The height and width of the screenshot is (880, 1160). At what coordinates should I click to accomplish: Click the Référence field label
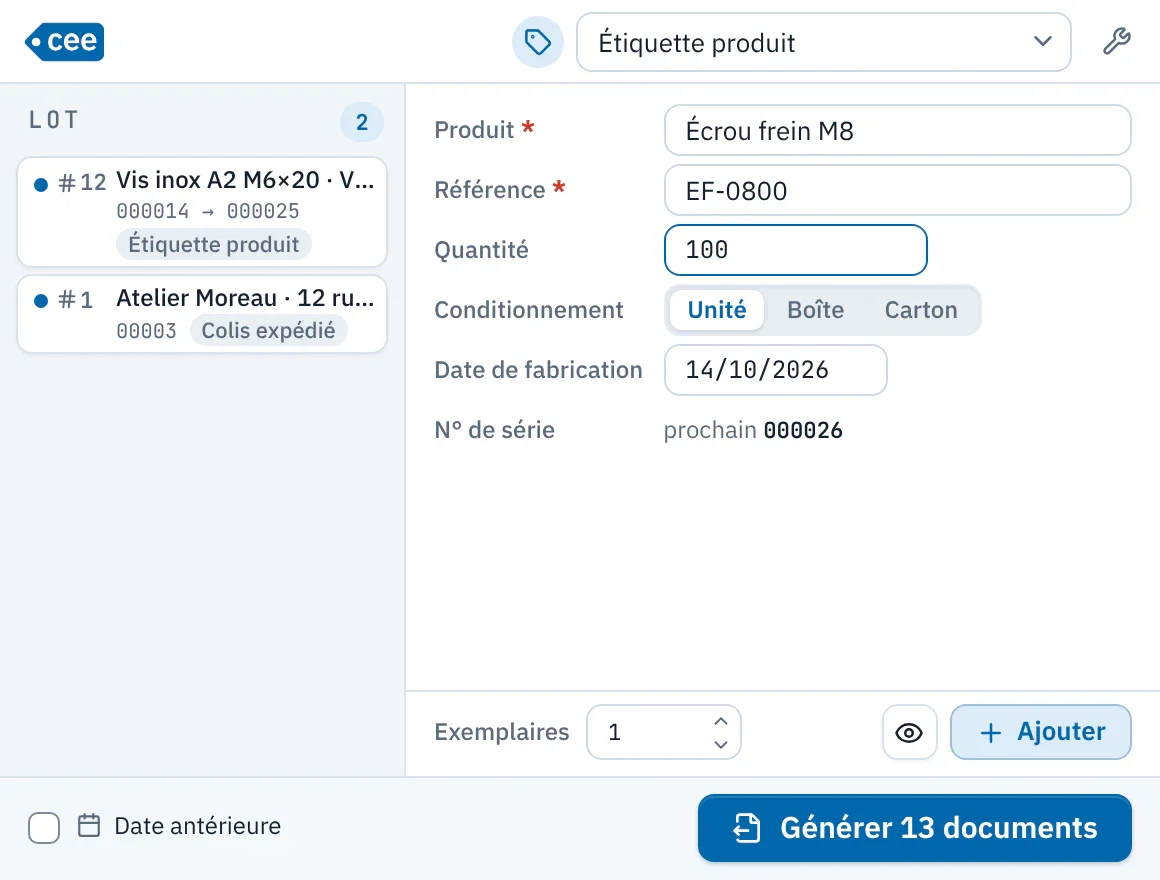point(490,190)
